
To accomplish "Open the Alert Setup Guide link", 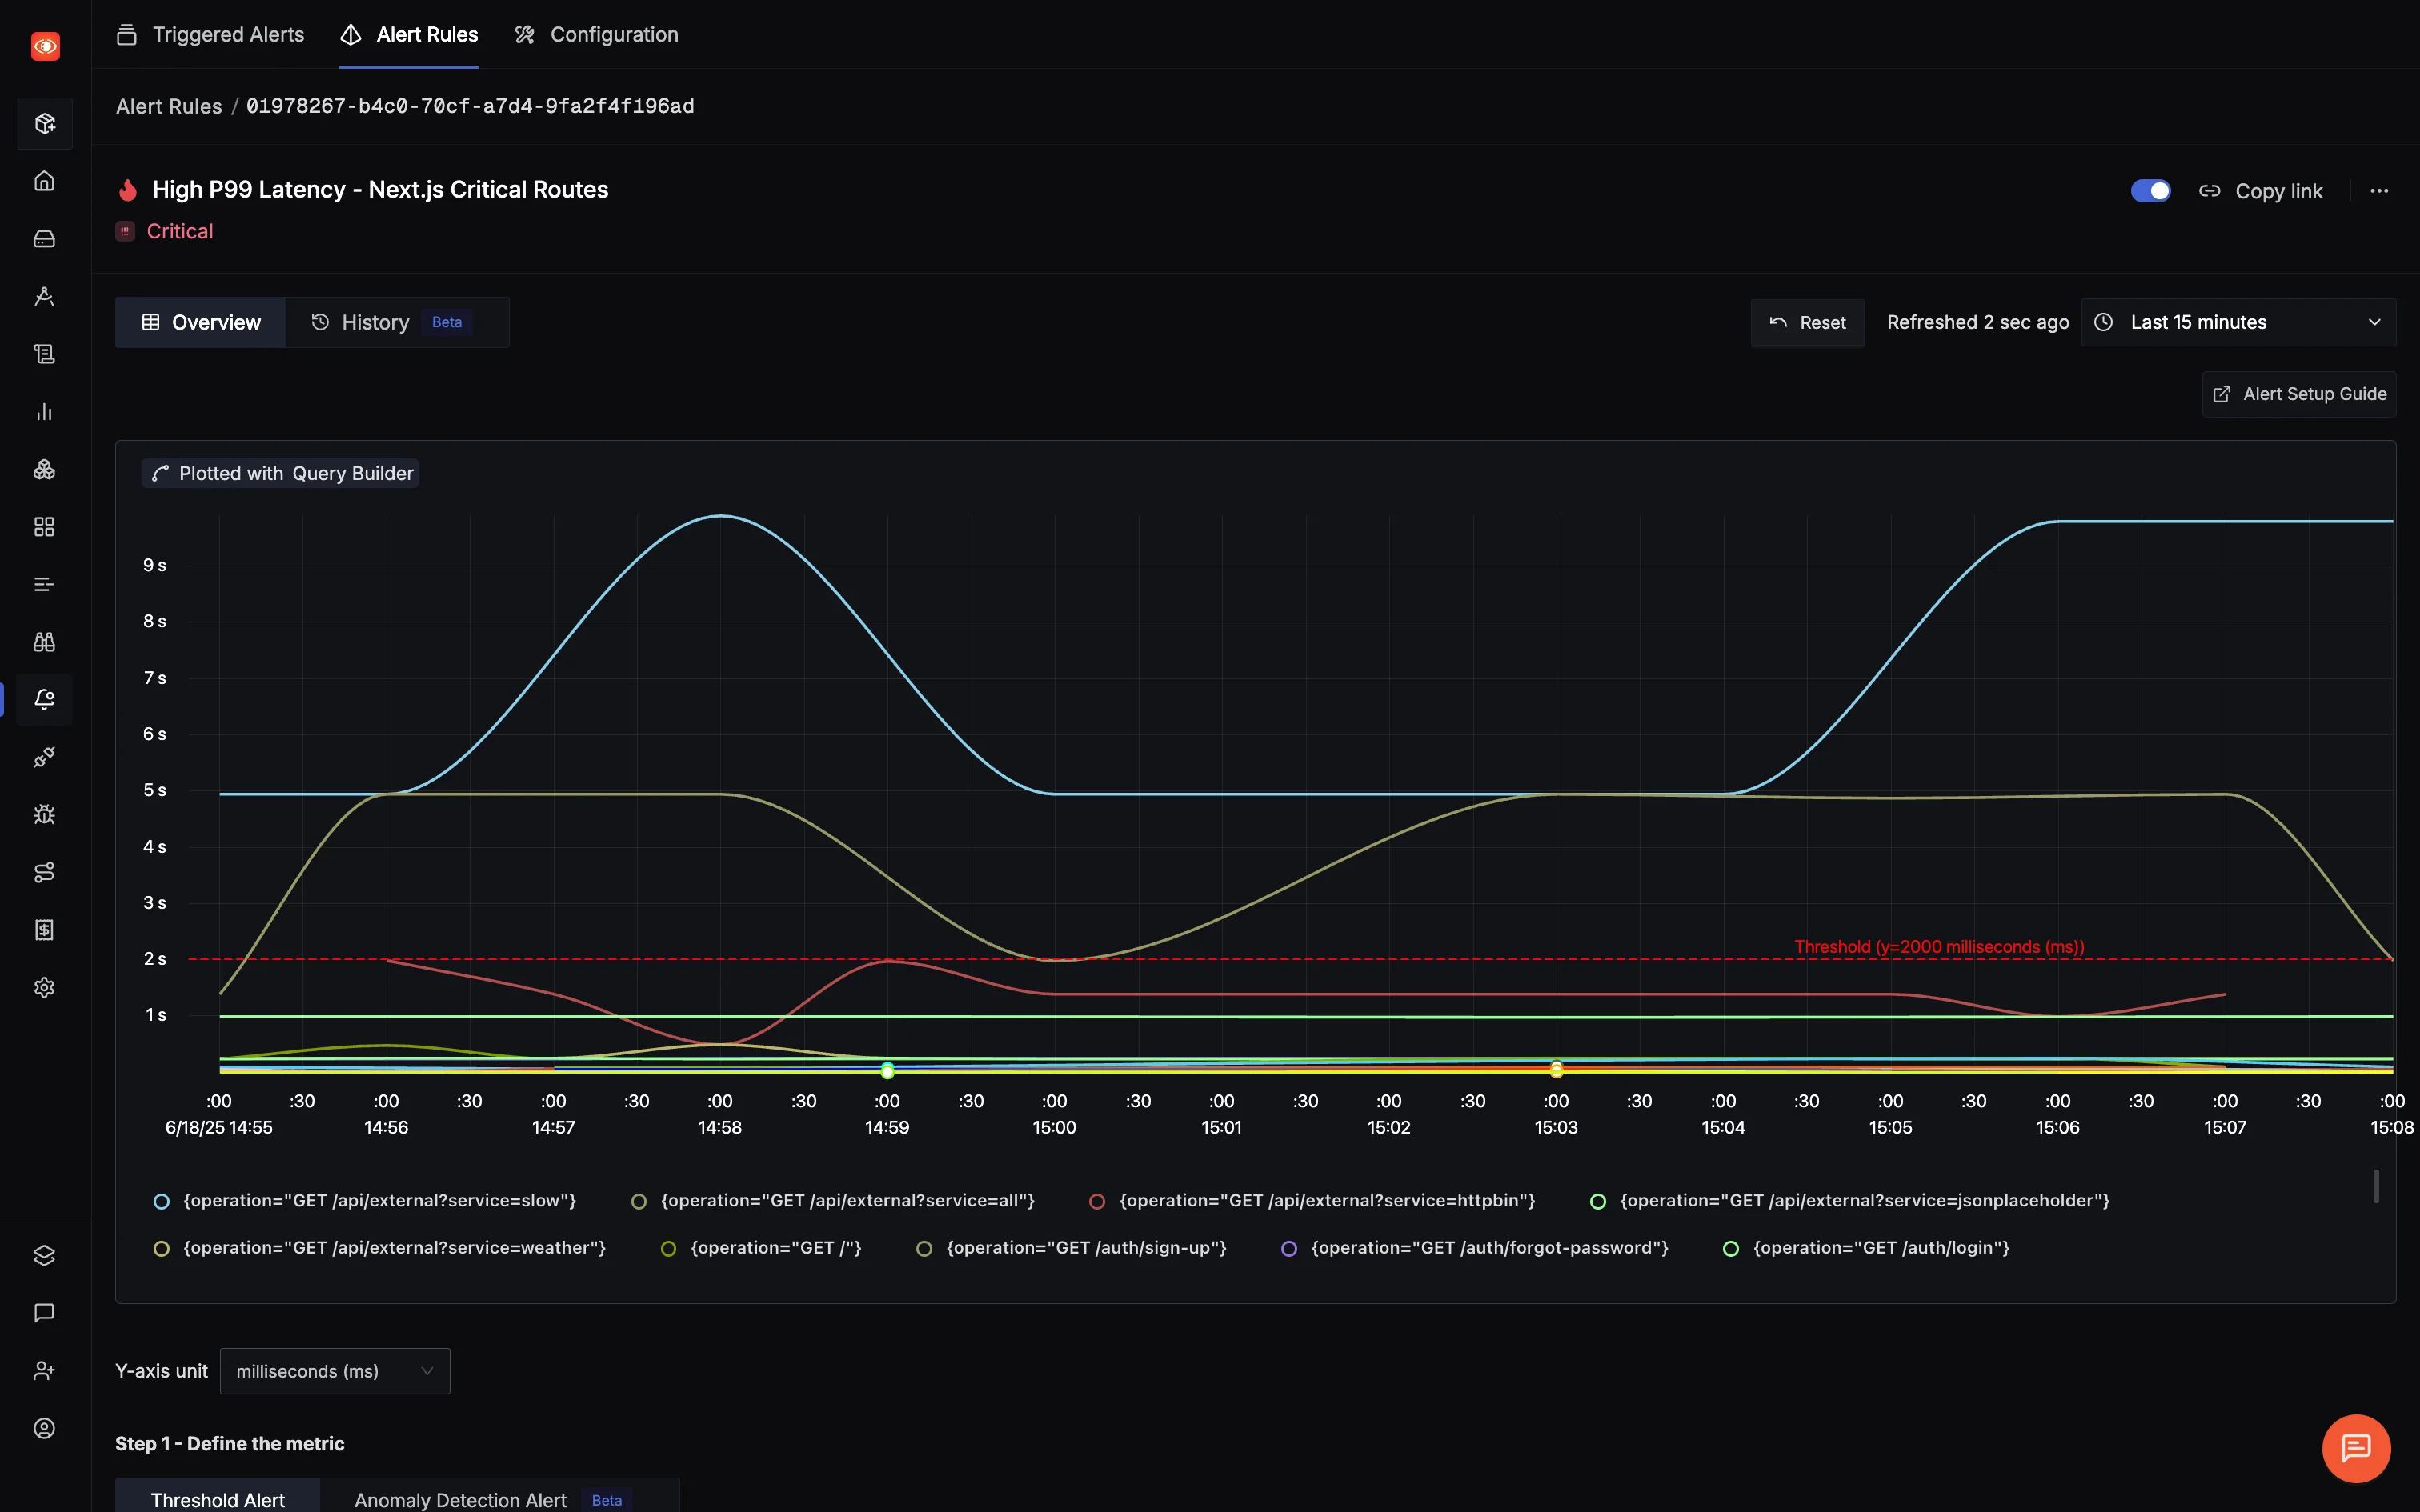I will coord(2299,394).
